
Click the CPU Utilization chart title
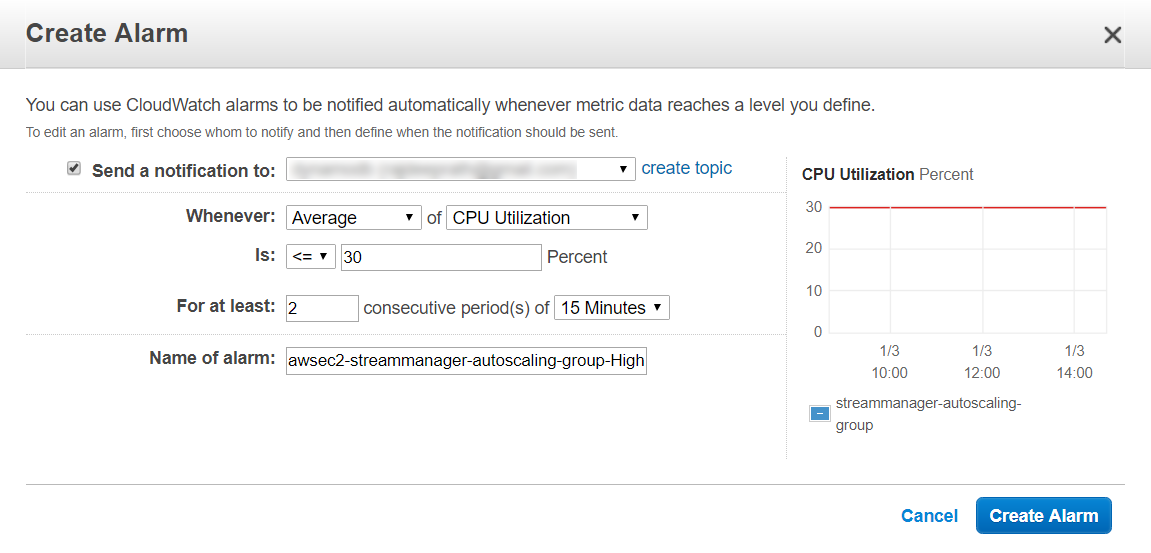coord(887,175)
